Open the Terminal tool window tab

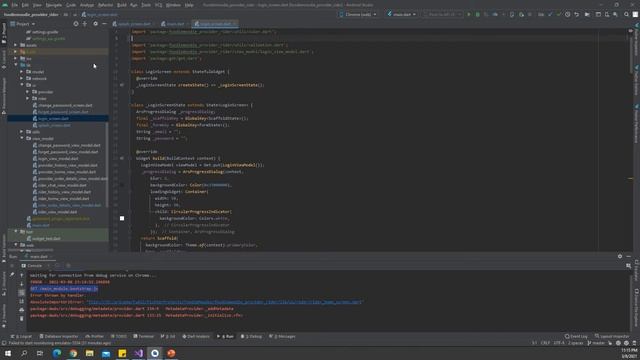[x=144, y=336]
